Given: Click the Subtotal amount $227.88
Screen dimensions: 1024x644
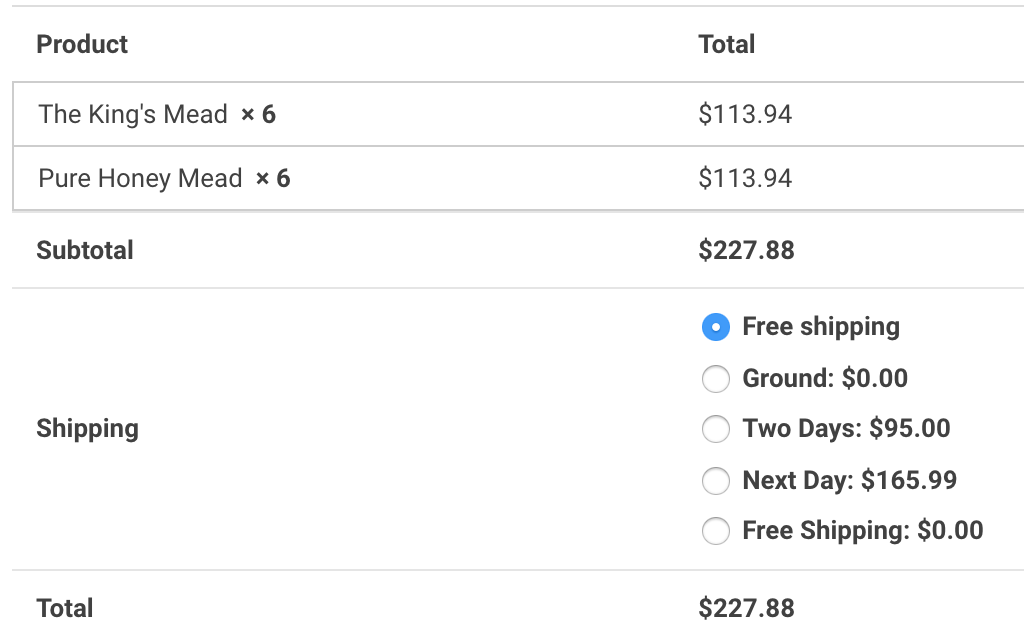Looking at the screenshot, I should (x=746, y=250).
